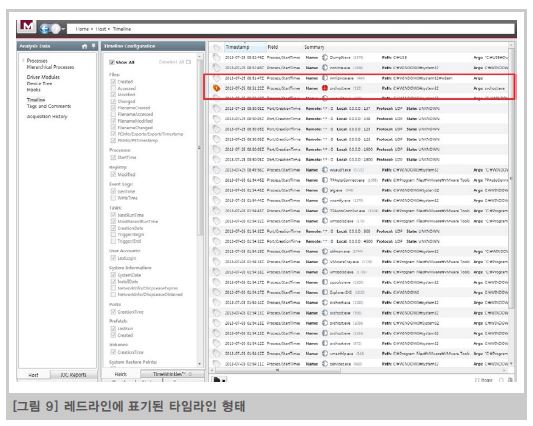Go back with the blue arrow button

pos(45,29)
